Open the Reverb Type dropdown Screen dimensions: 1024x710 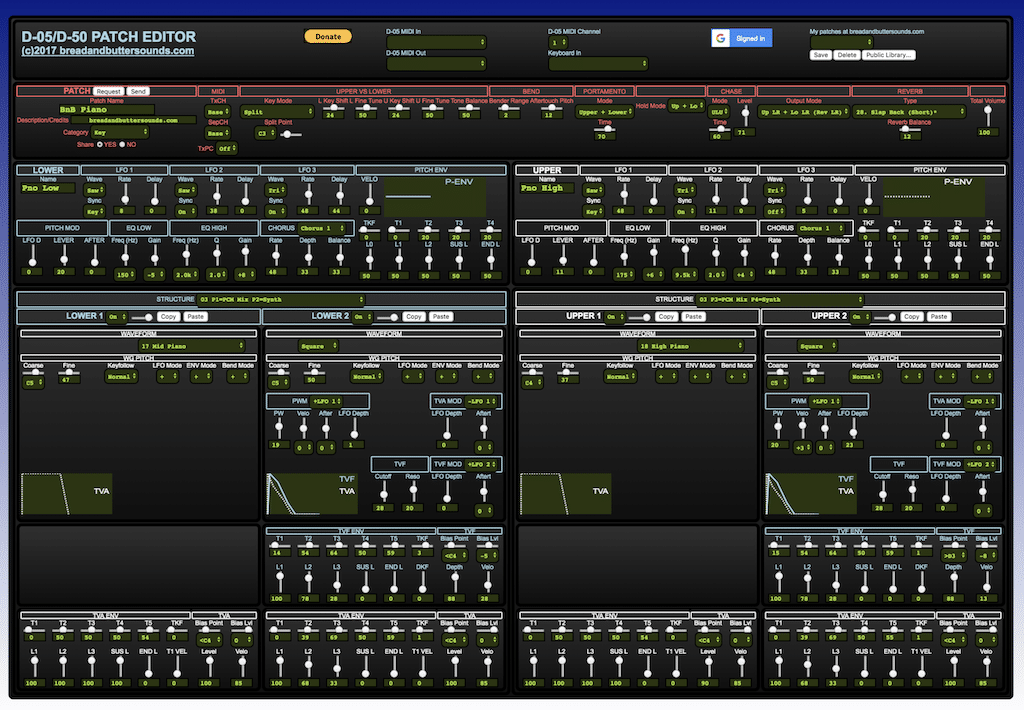pyautogui.click(x=909, y=112)
